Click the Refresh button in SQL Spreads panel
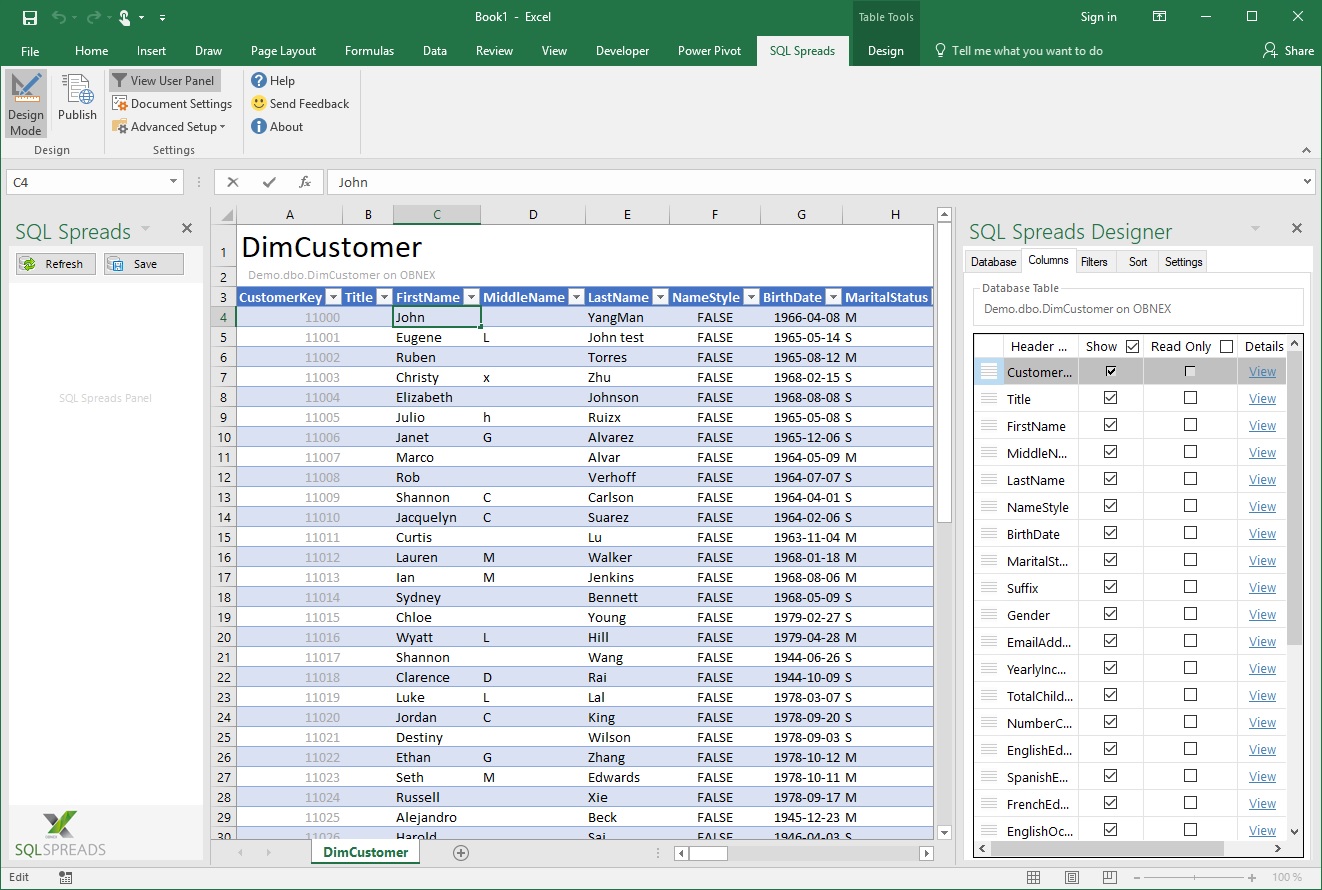1322x890 pixels. [x=56, y=264]
